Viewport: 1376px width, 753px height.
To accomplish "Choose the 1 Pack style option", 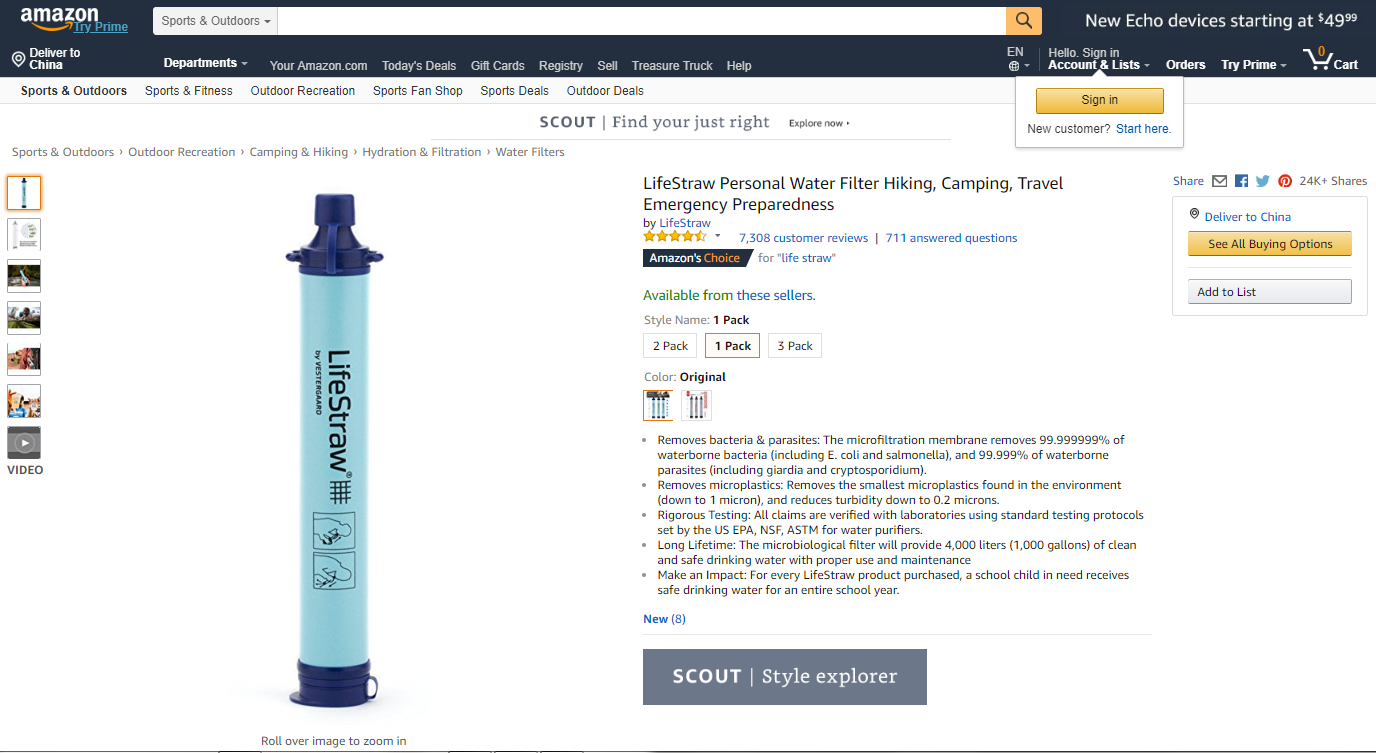I will [732, 346].
